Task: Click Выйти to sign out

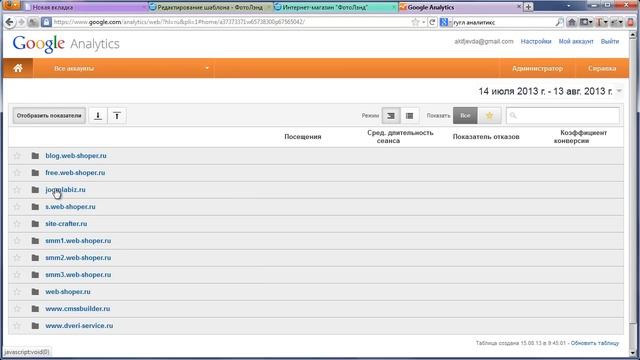Action: [x=610, y=41]
